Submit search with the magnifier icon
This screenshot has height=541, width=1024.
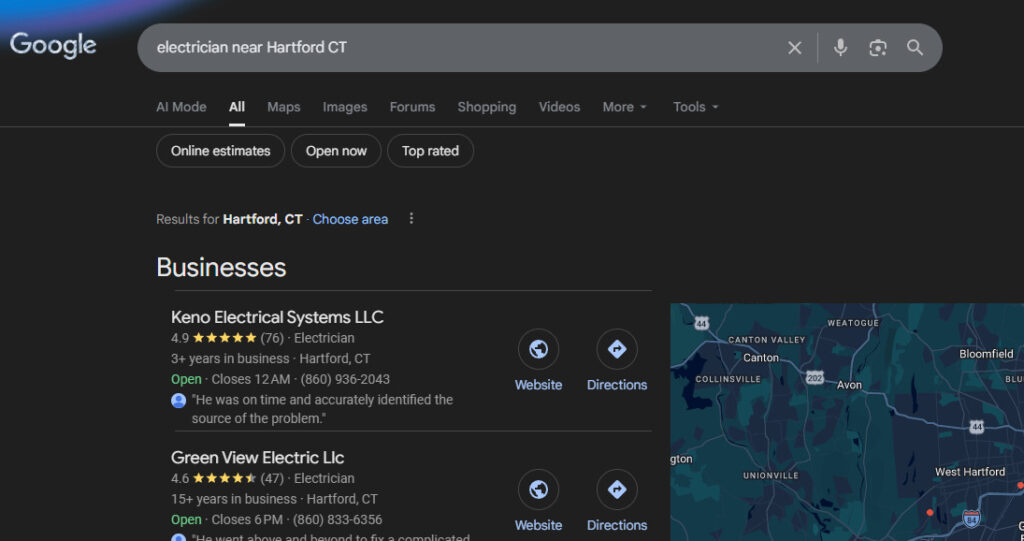point(915,47)
